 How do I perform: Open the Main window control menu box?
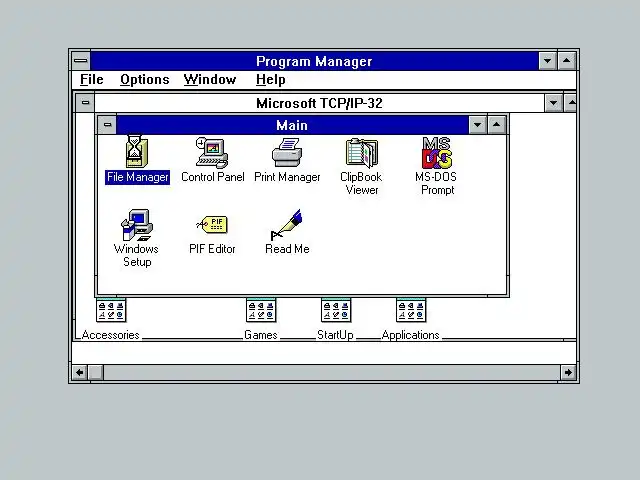(107, 125)
